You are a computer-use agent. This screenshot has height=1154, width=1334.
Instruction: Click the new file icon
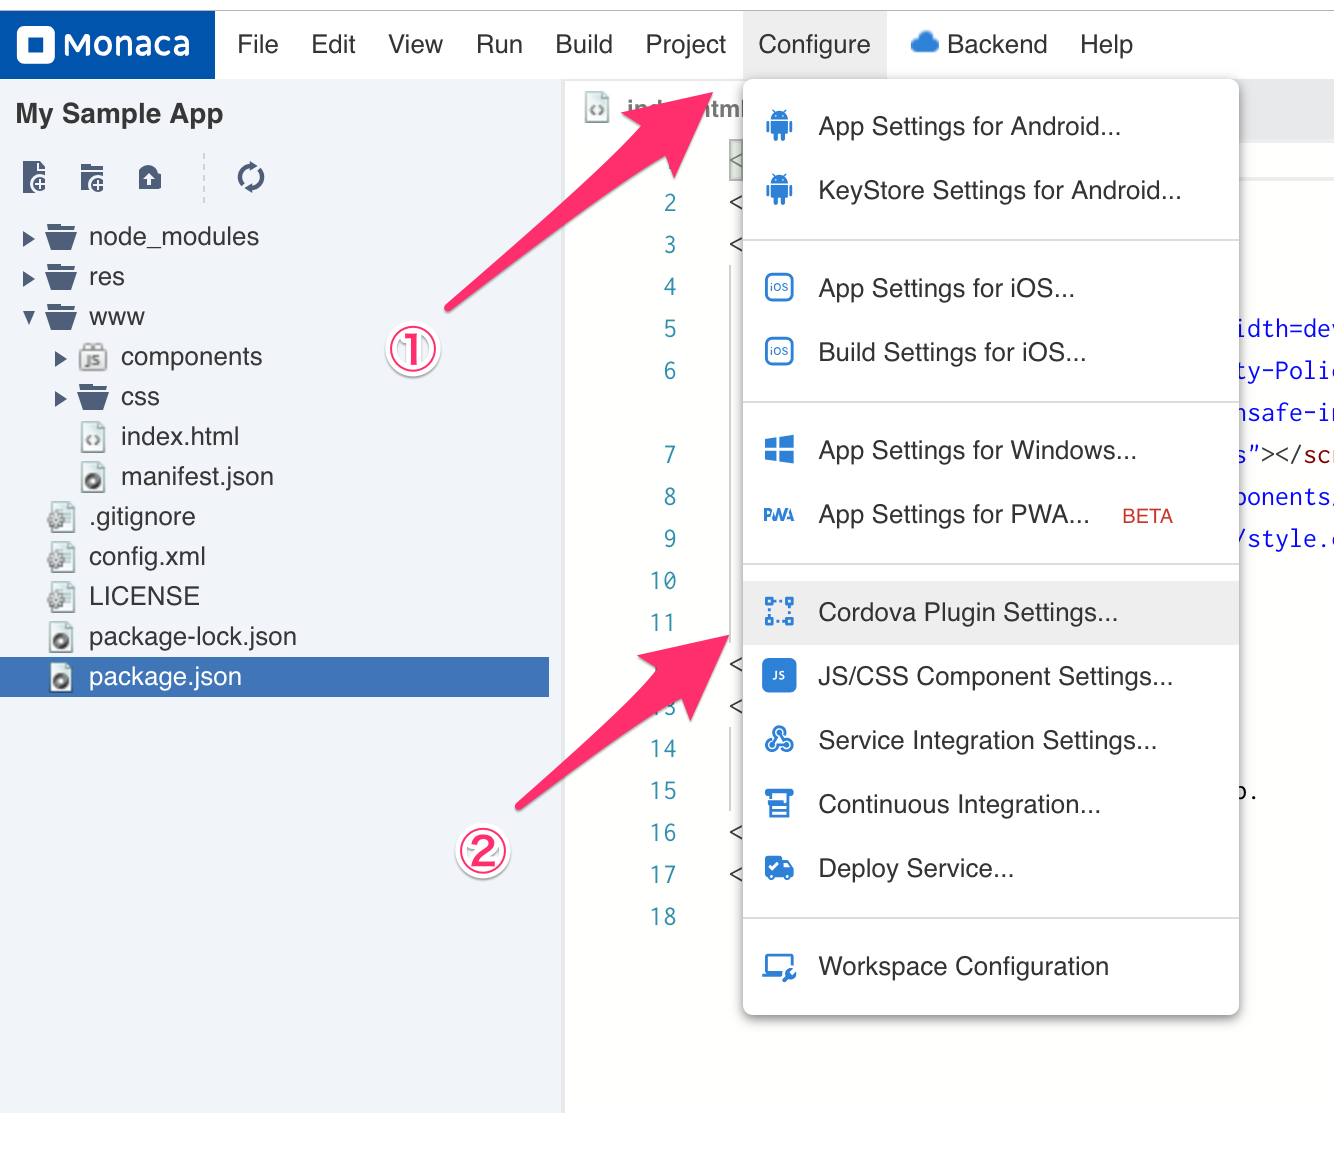(x=35, y=177)
